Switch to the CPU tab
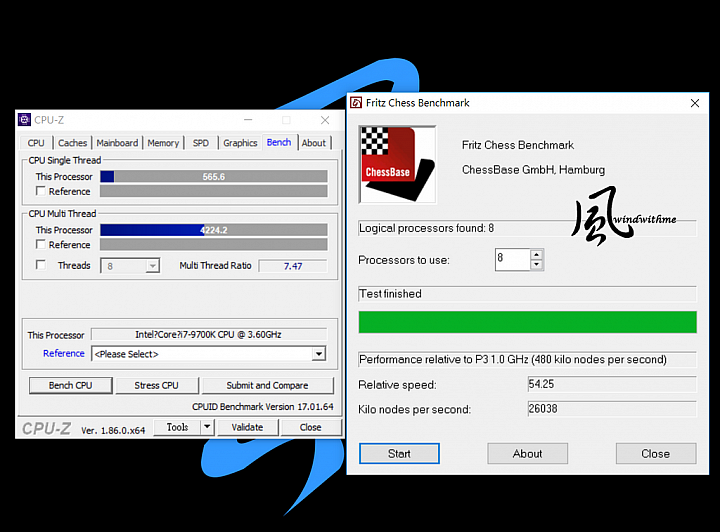The width and height of the screenshot is (720, 532). (x=36, y=143)
